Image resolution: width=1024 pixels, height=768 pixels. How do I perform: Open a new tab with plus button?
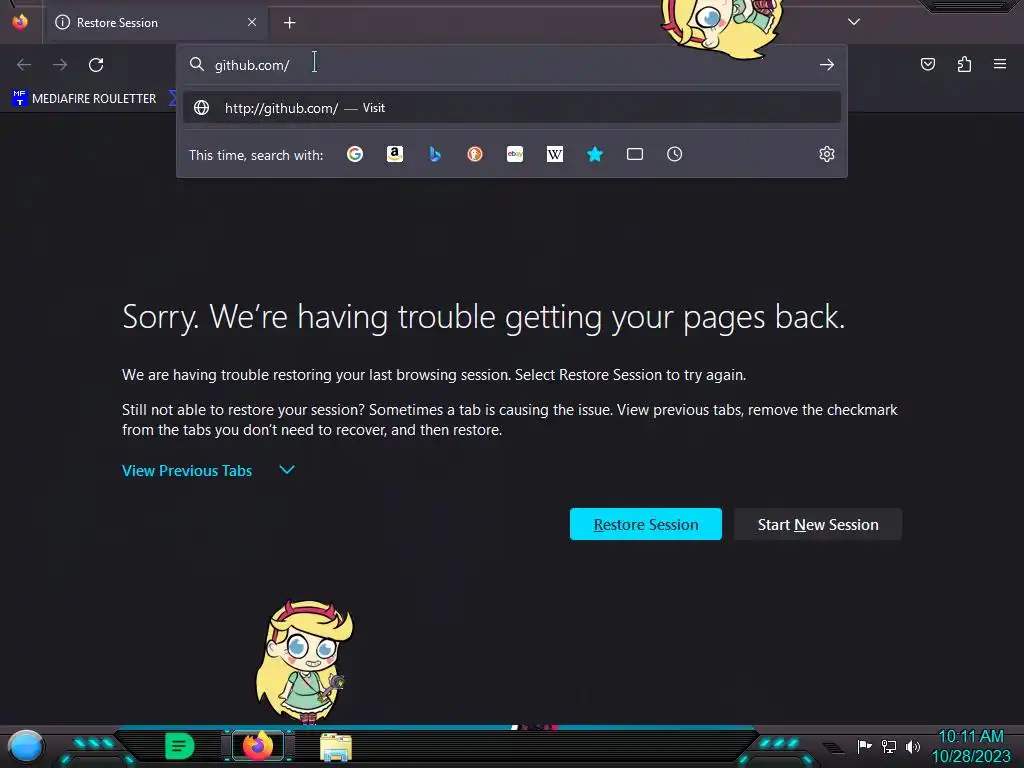click(290, 23)
